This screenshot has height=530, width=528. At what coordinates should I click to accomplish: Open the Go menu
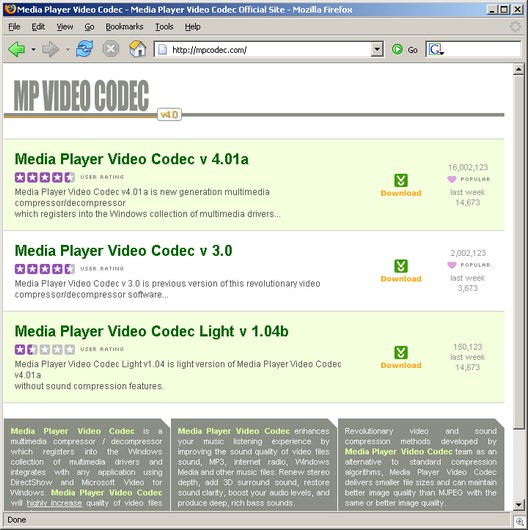click(x=89, y=27)
